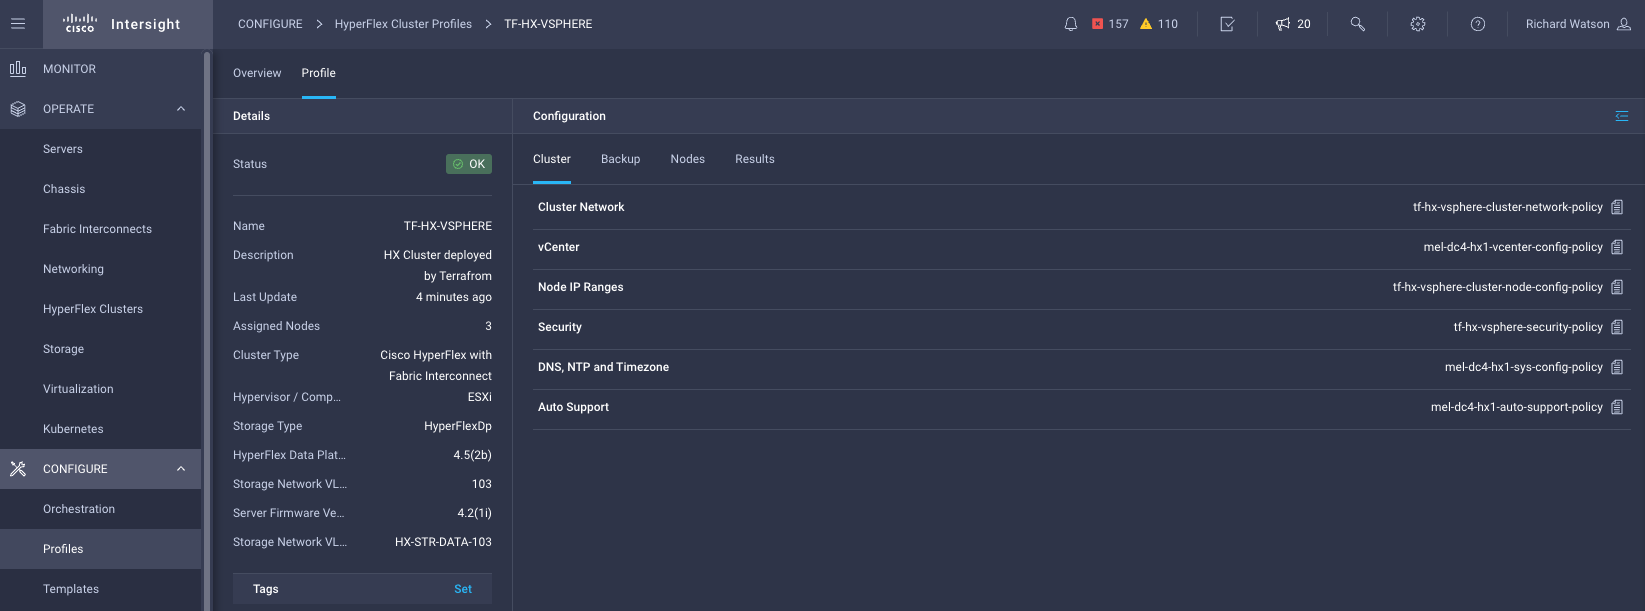Viewport: 1645px width, 611px height.
Task: Switch to the Backup configuration tab
Action: click(x=620, y=159)
